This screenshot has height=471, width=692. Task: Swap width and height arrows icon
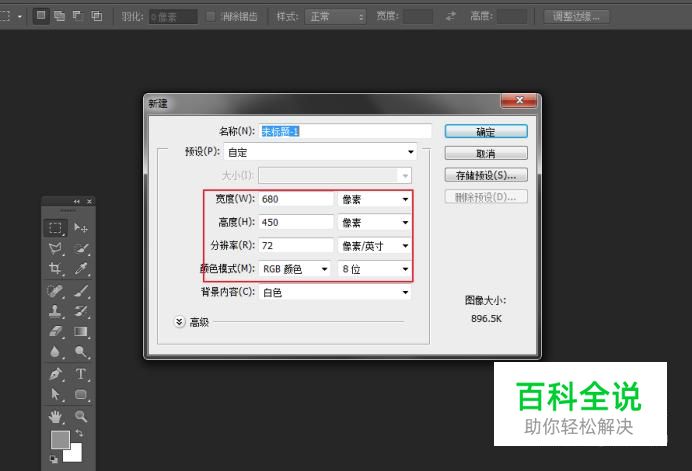click(x=451, y=16)
